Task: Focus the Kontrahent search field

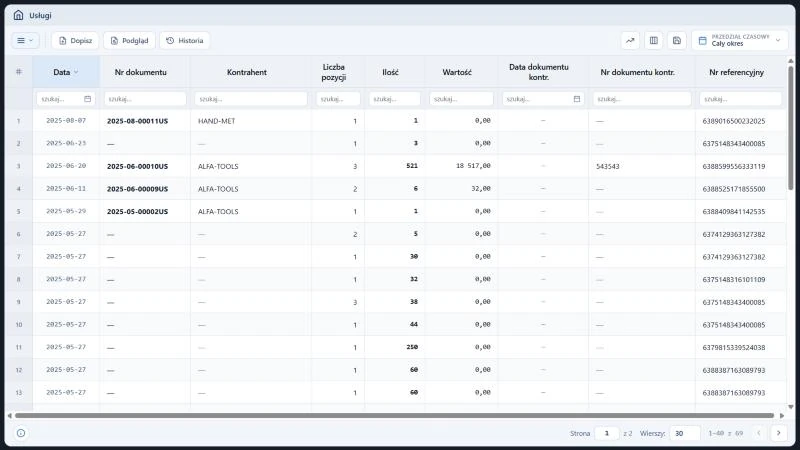Action: 251,99
